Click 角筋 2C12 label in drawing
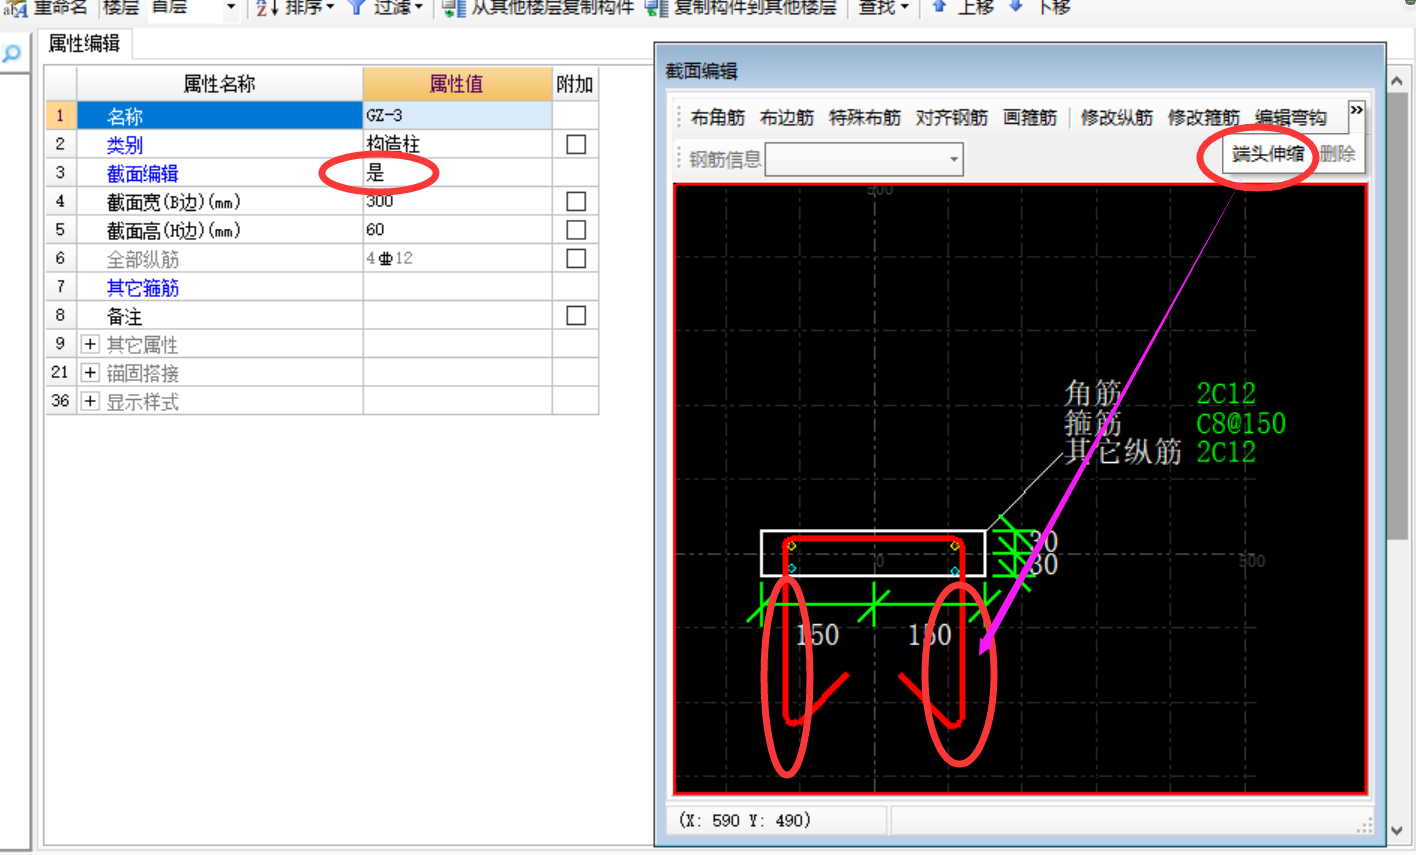The width and height of the screenshot is (1416, 855). 1160,393
